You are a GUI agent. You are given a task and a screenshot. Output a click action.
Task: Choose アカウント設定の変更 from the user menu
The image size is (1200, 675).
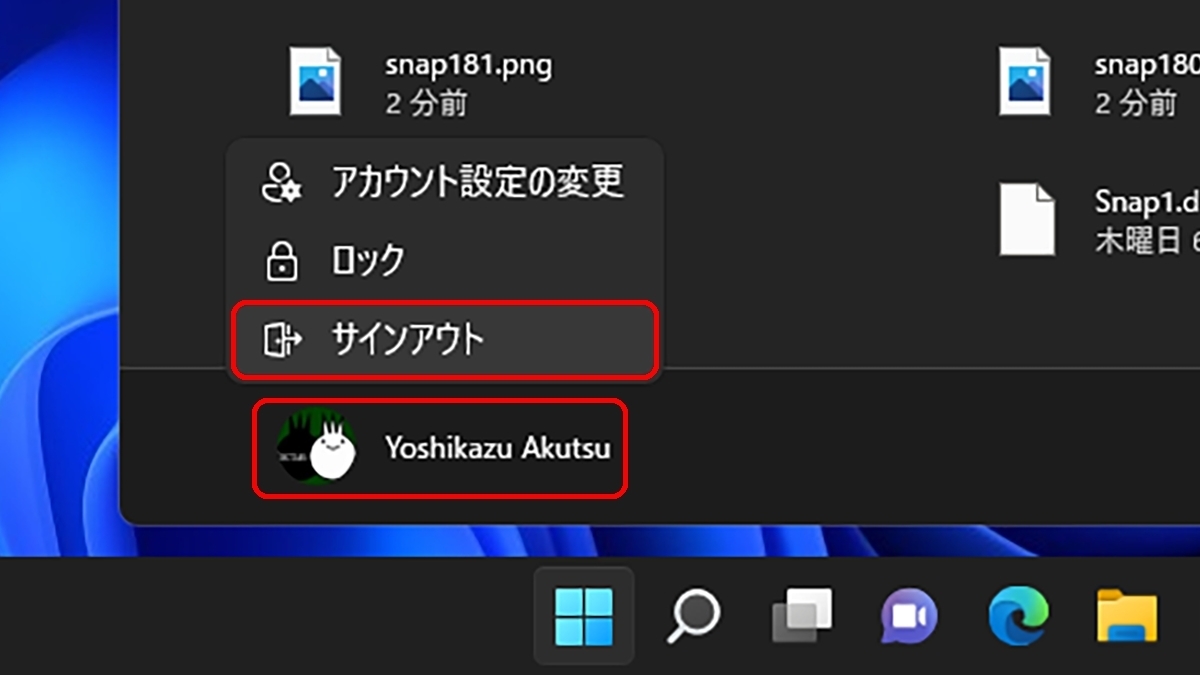click(x=445, y=182)
